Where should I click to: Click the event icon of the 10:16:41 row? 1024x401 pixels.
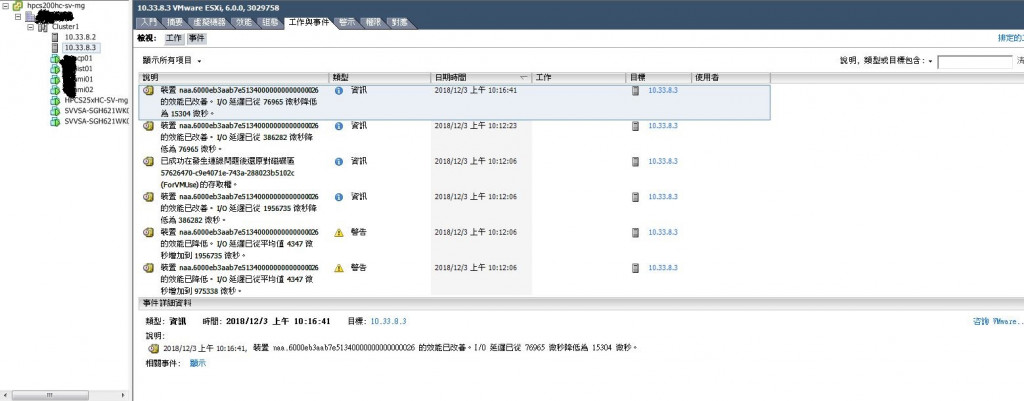pyautogui.click(x=149, y=90)
